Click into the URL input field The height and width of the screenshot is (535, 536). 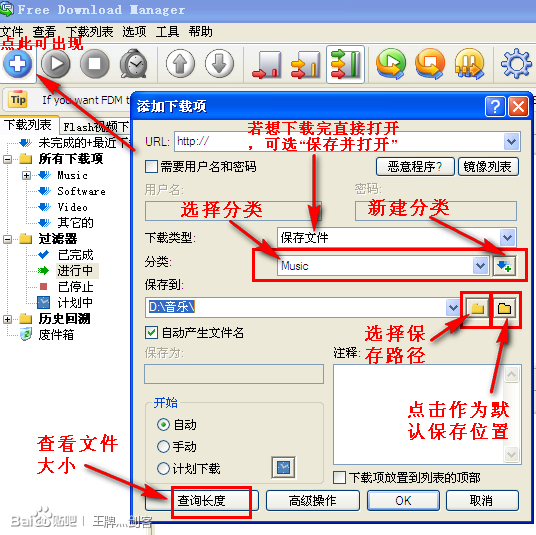pos(338,141)
